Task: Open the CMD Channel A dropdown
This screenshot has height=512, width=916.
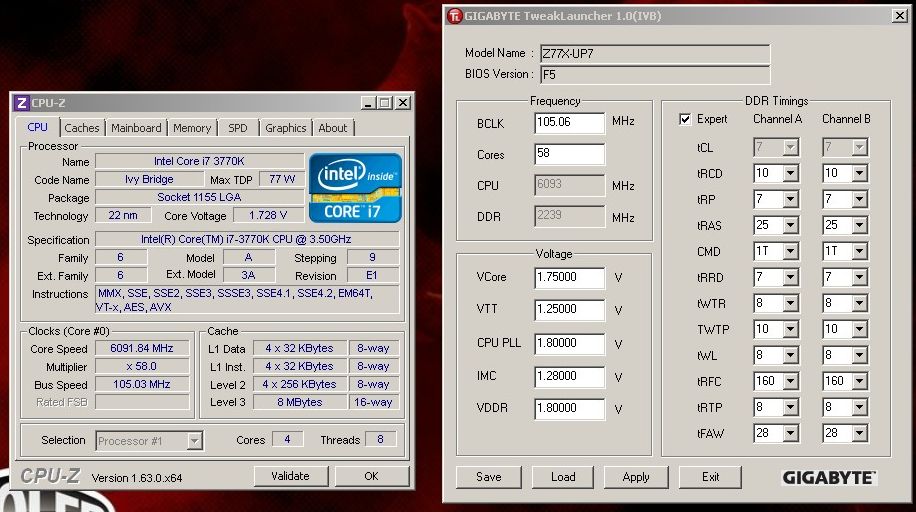Action: click(790, 252)
